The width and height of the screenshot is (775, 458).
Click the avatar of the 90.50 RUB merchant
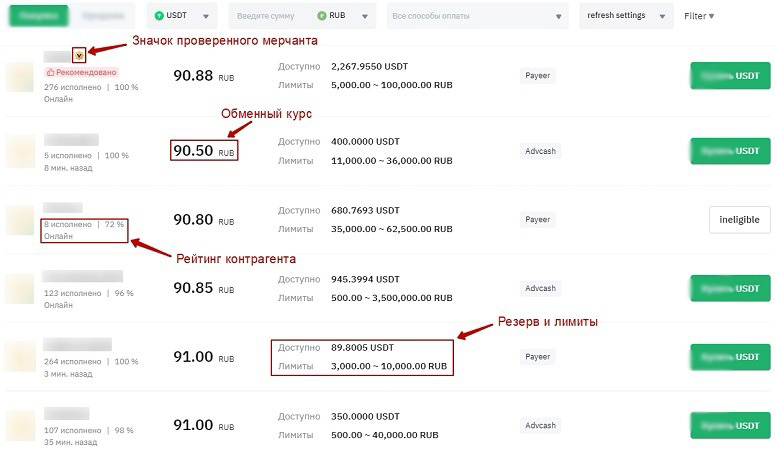coord(20,151)
